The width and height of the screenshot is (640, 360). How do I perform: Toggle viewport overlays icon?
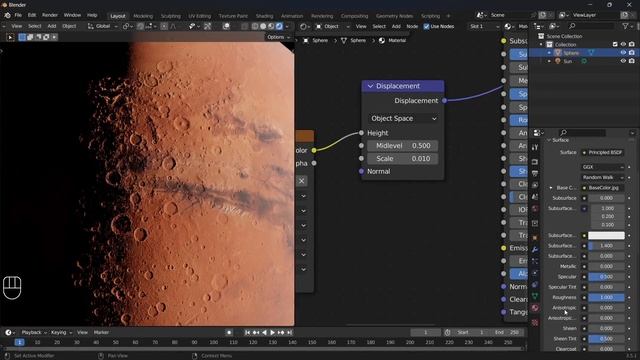click(226, 26)
